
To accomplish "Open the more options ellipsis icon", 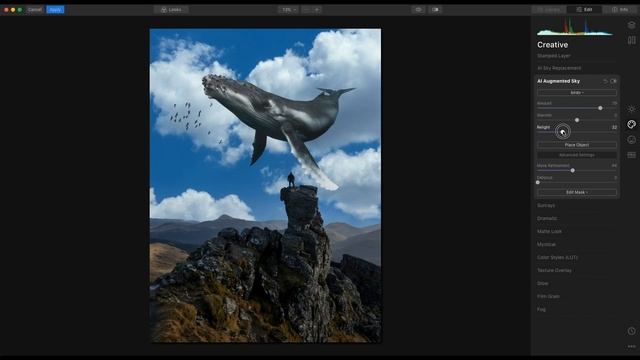I will coord(631,347).
